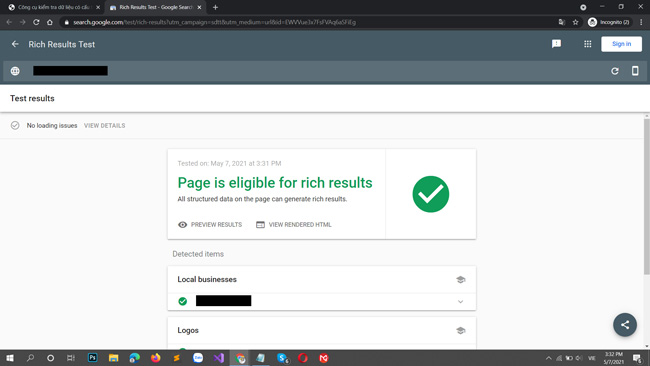Click the translate page icon
The height and width of the screenshot is (366, 650).
point(562,22)
